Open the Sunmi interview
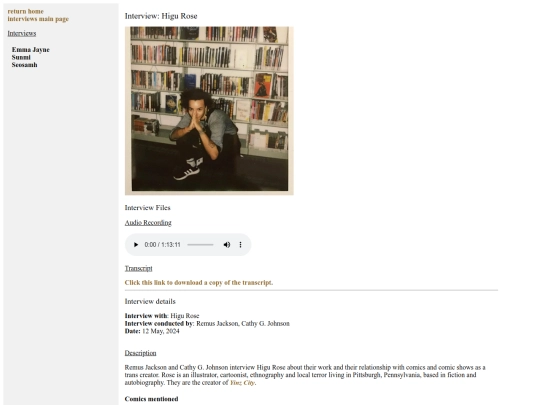 coord(21,57)
